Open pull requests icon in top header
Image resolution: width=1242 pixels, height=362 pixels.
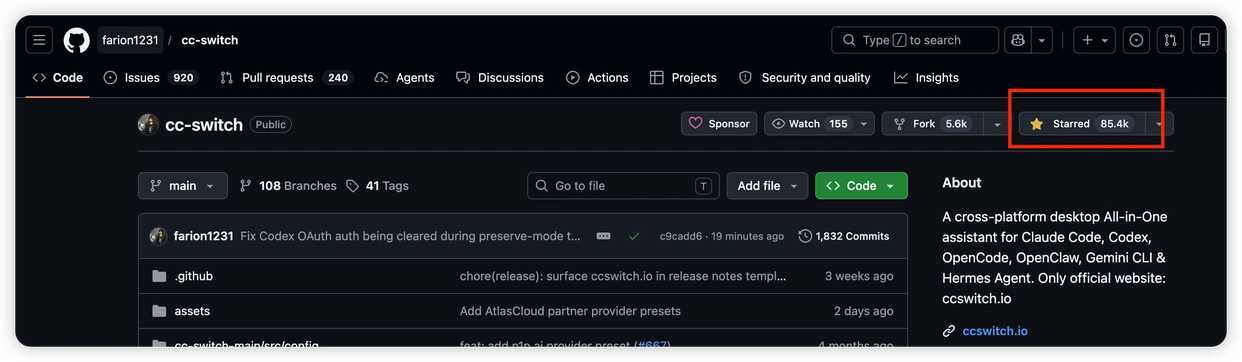coord(1170,40)
